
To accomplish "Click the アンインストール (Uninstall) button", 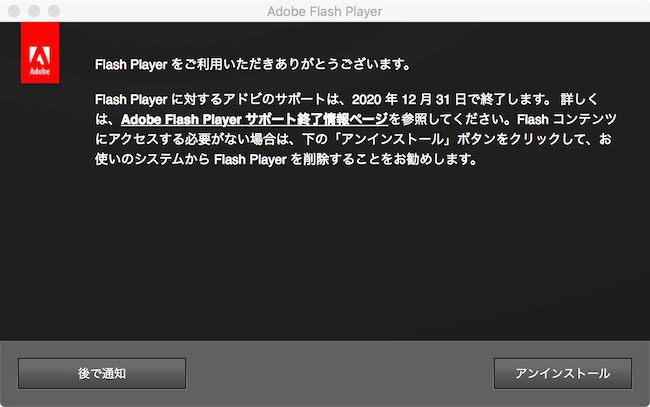I will tap(563, 373).
